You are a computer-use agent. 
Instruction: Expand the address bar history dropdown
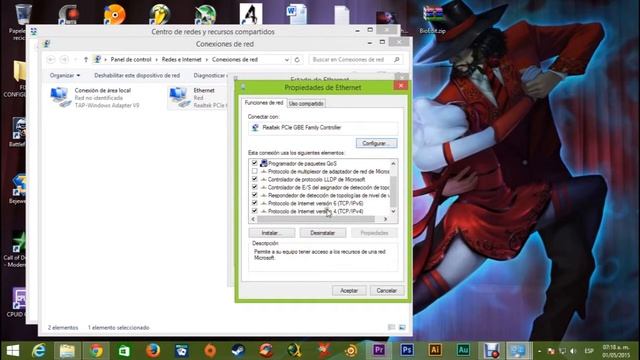(287, 60)
